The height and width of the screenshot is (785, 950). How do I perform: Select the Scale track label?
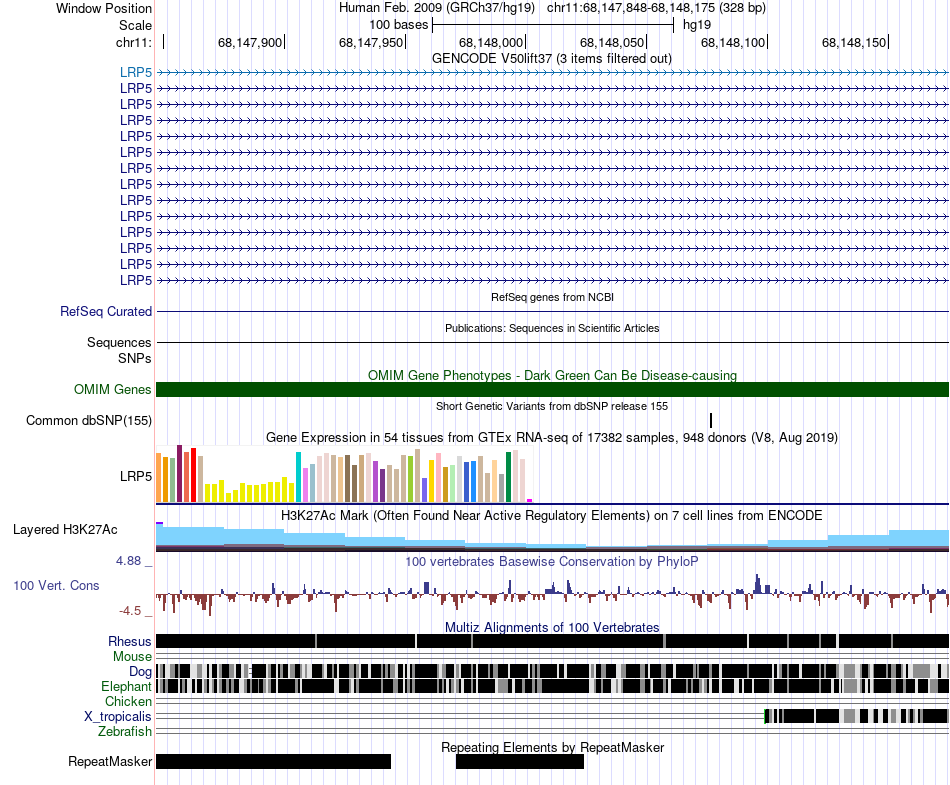pyautogui.click(x=135, y=25)
